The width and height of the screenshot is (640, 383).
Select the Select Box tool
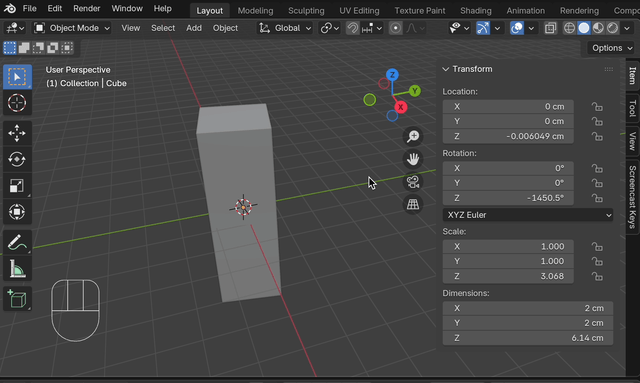[x=17, y=77]
